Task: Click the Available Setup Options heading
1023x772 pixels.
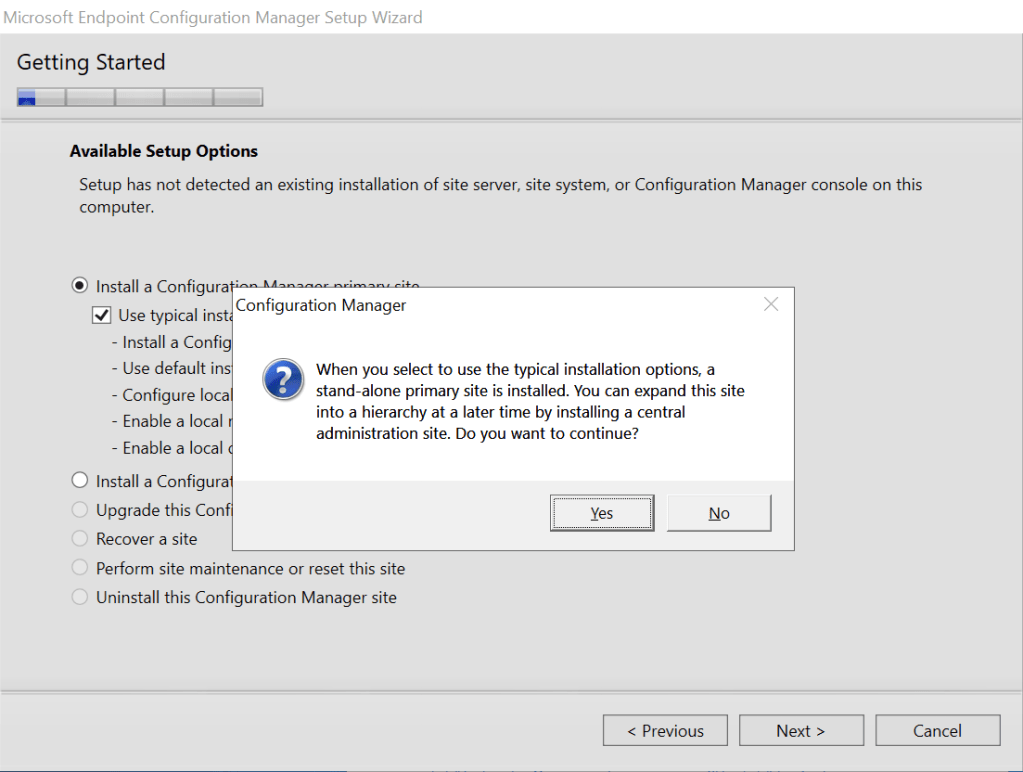Action: pyautogui.click(x=164, y=151)
